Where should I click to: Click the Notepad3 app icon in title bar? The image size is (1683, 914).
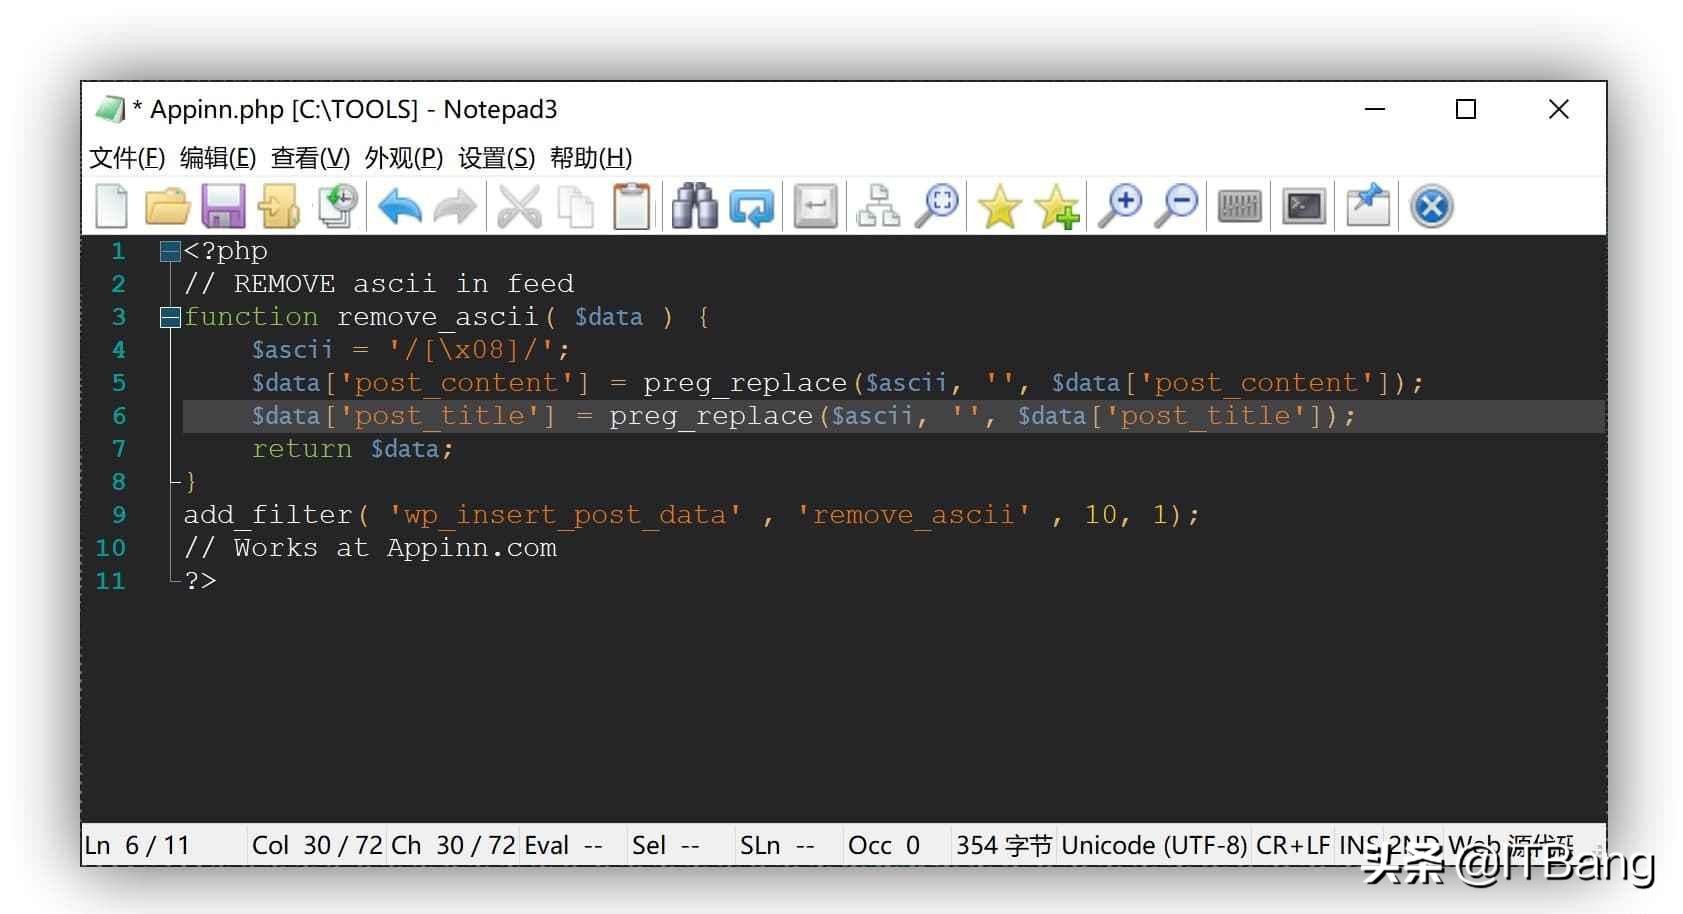coord(109,109)
